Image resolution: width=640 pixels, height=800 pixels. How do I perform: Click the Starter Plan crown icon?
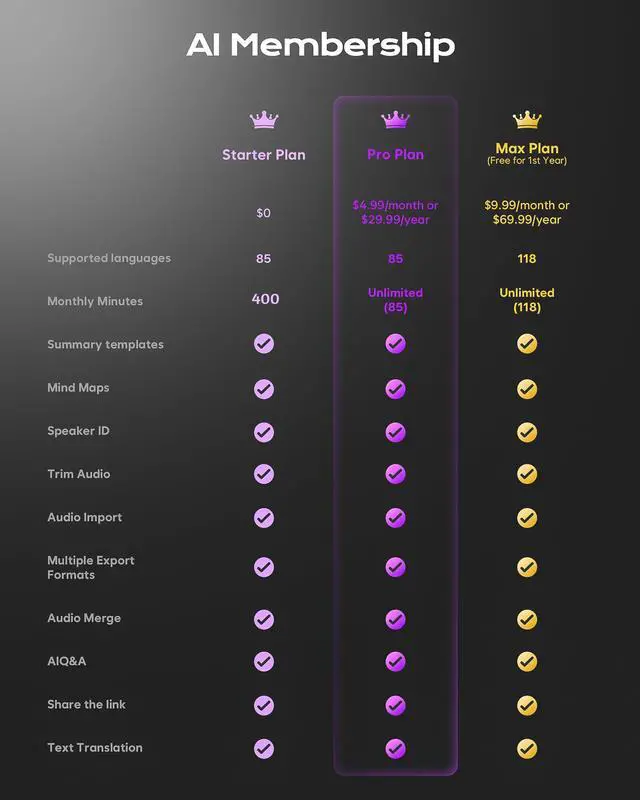[264, 120]
